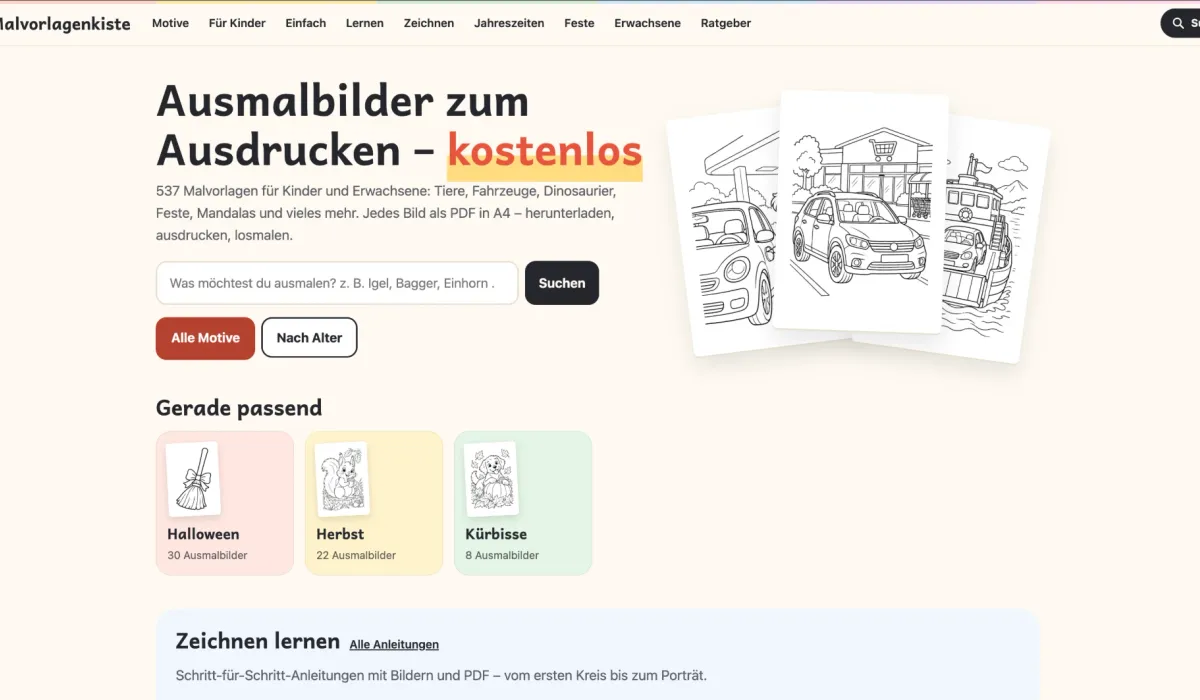Click the Nach Alter button
This screenshot has height=700, width=1200.
(309, 338)
